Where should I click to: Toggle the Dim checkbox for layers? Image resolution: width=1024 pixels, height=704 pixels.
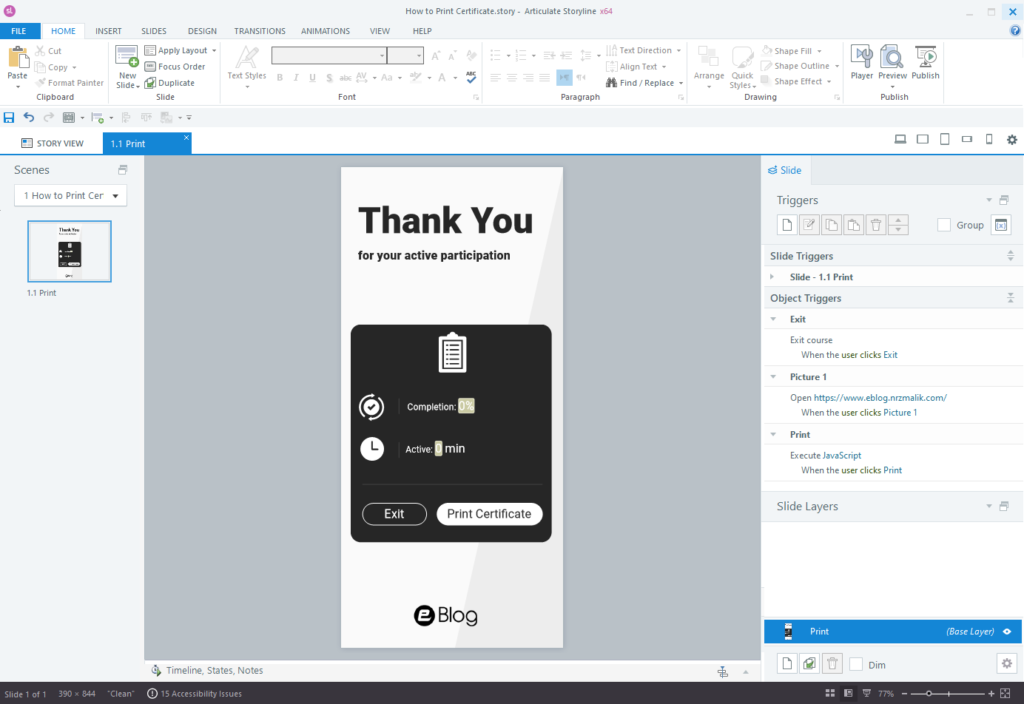(856, 664)
